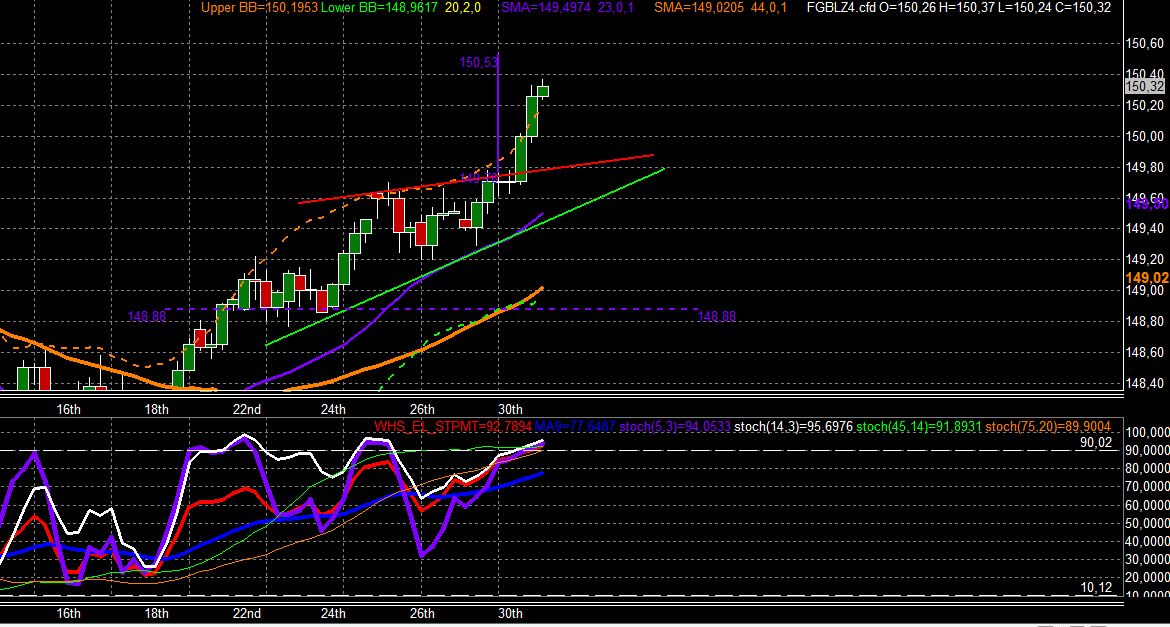1170x627 pixels.
Task: Click the 40,0000 stochastic axis value
Action: 1146,541
